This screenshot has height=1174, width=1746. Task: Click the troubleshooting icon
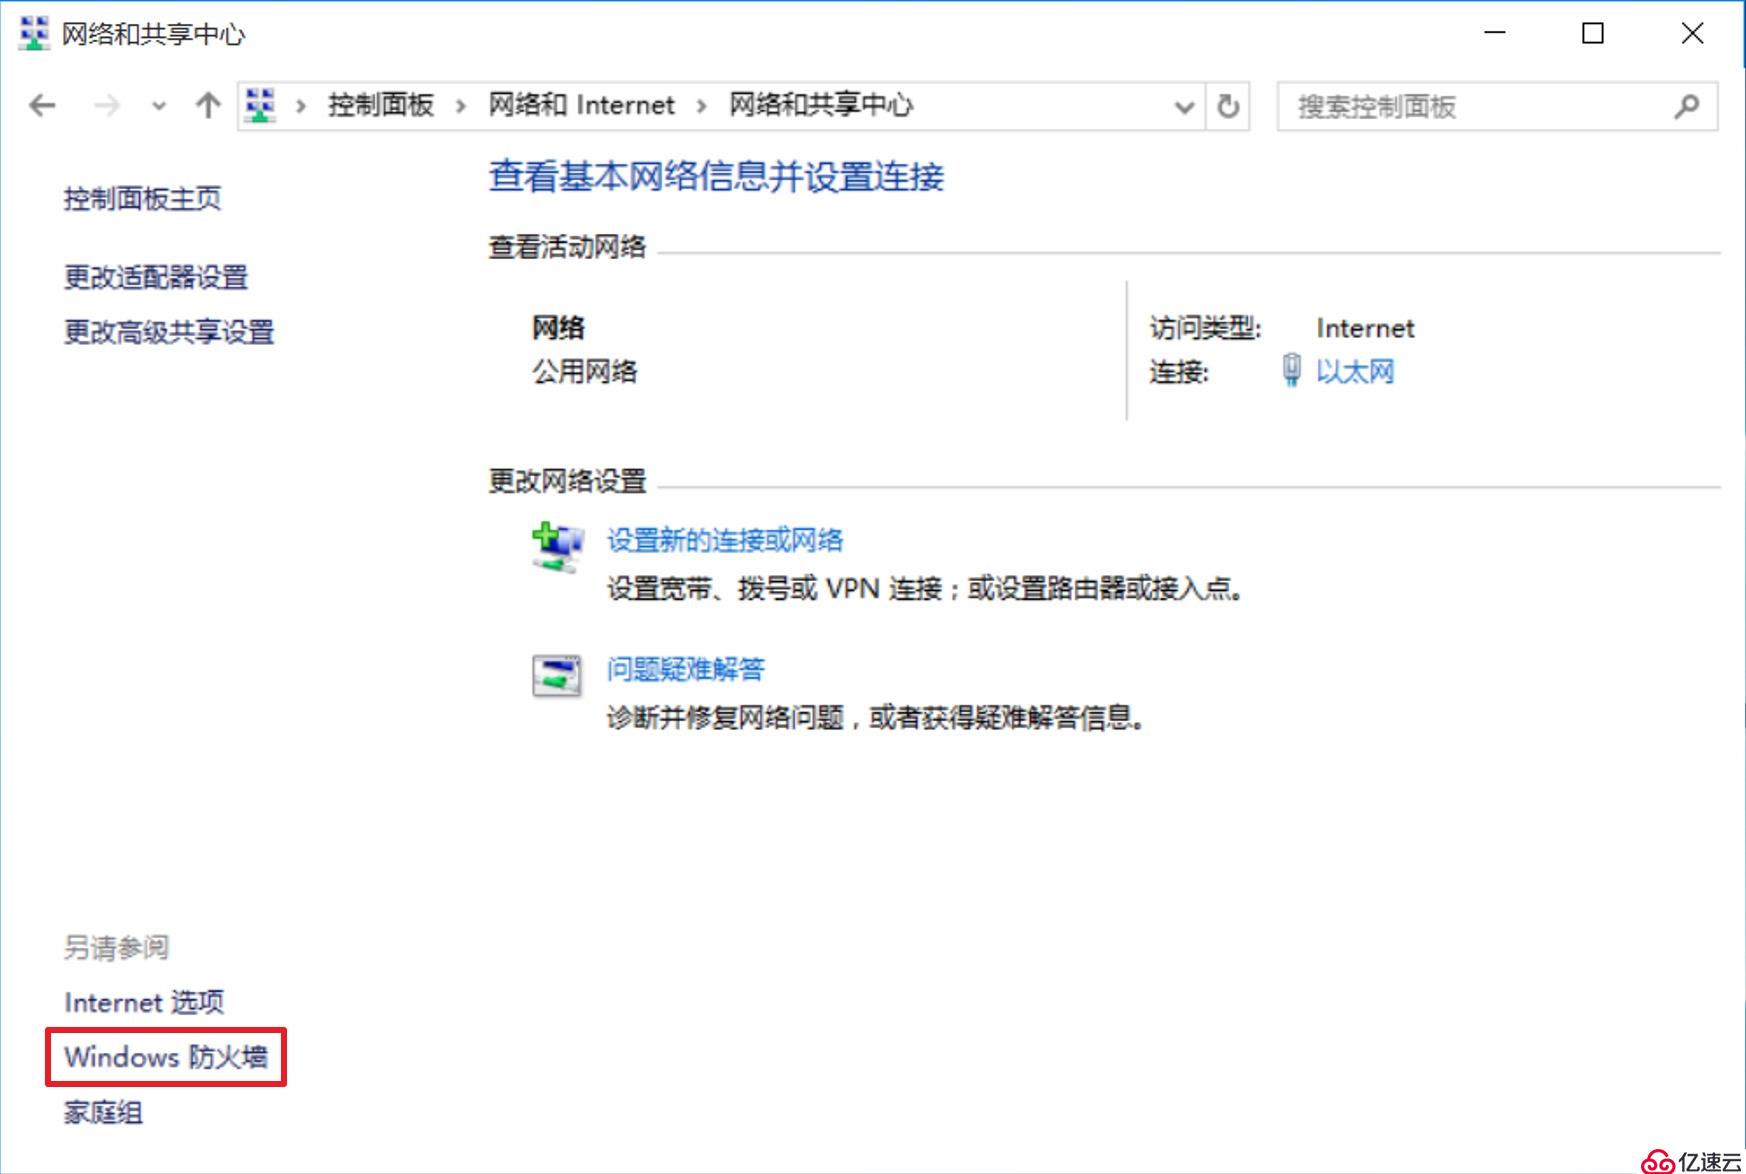pos(557,676)
